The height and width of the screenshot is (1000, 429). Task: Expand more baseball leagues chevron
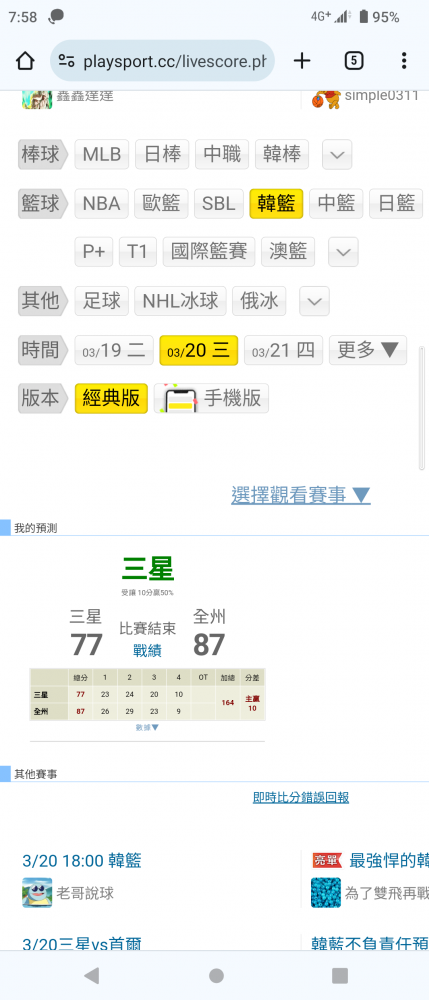tap(337, 154)
